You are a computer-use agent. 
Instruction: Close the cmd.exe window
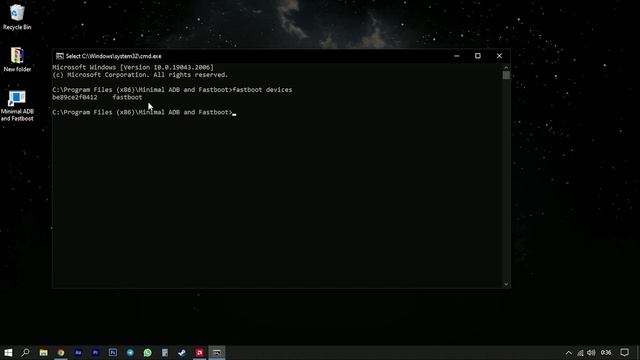[x=499, y=56]
